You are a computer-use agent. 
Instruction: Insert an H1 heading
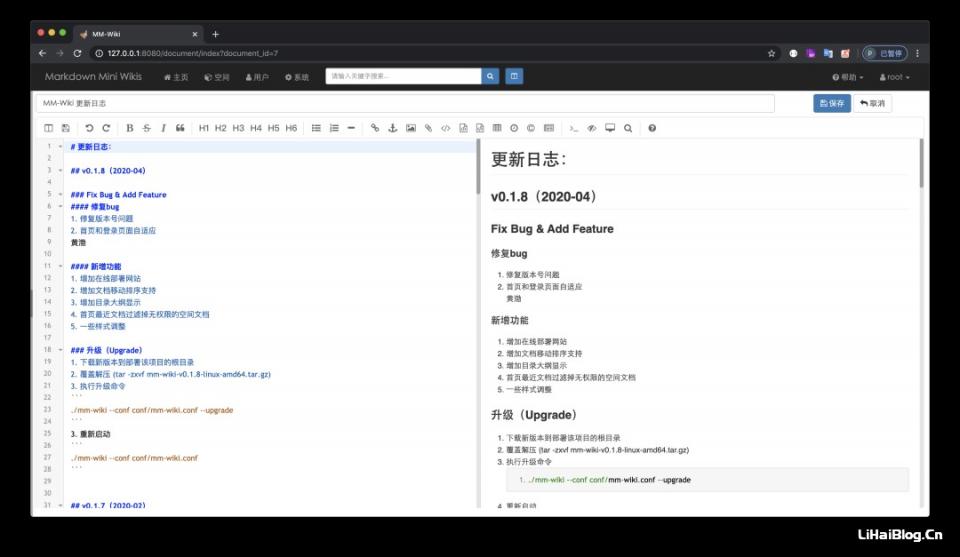[204, 128]
